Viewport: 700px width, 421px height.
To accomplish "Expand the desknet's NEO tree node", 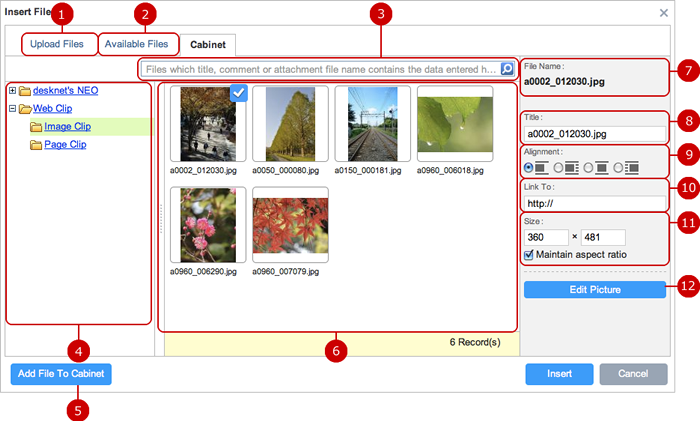I will (11, 90).
